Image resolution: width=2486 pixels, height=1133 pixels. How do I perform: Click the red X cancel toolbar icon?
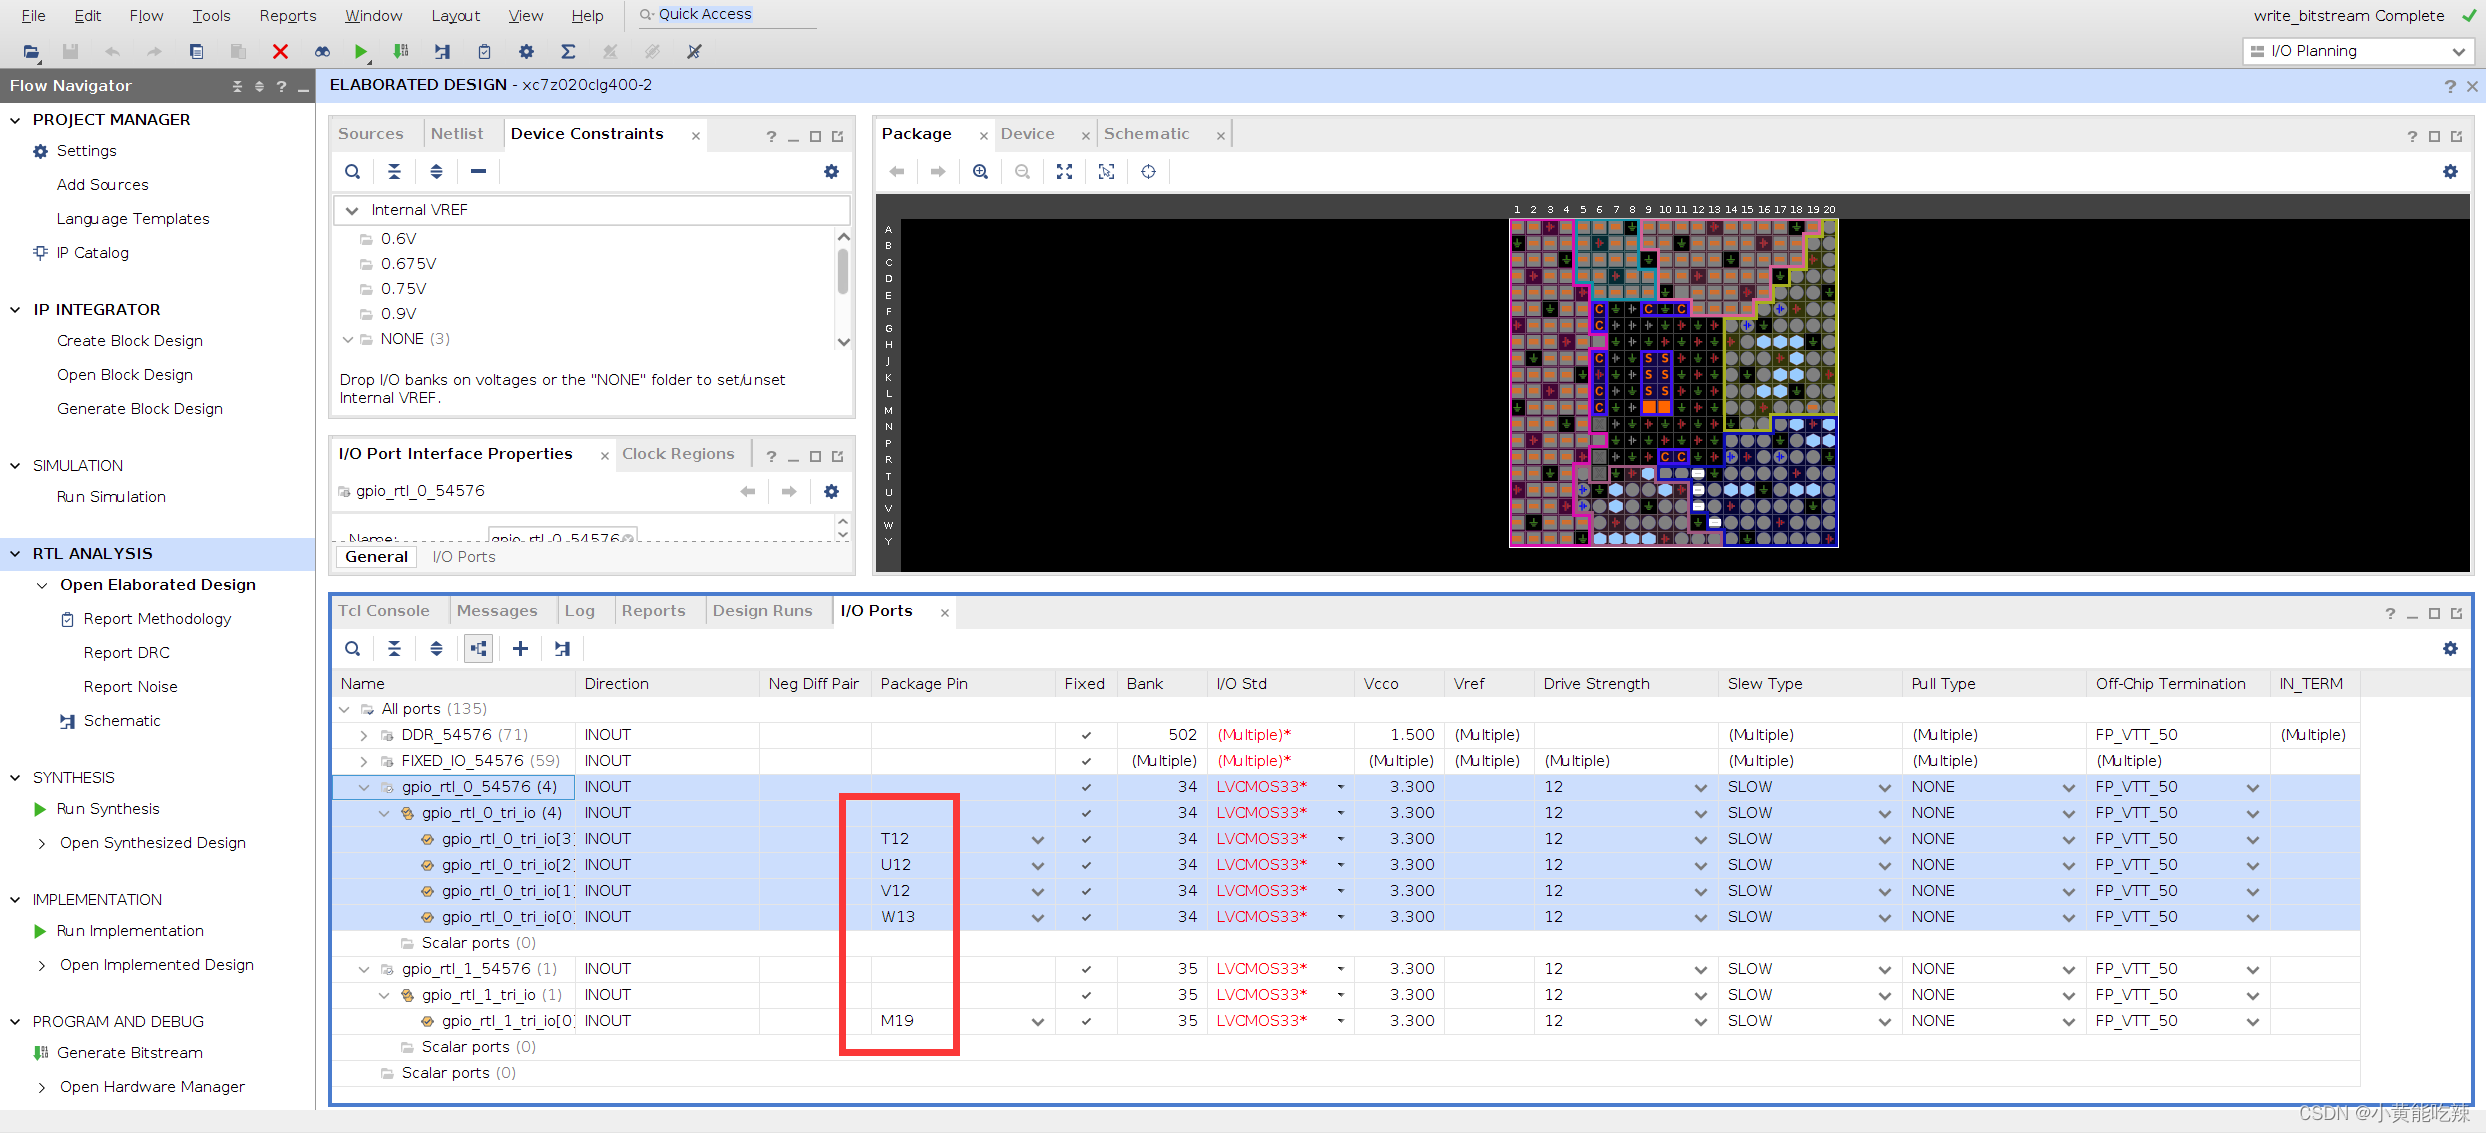[x=280, y=51]
